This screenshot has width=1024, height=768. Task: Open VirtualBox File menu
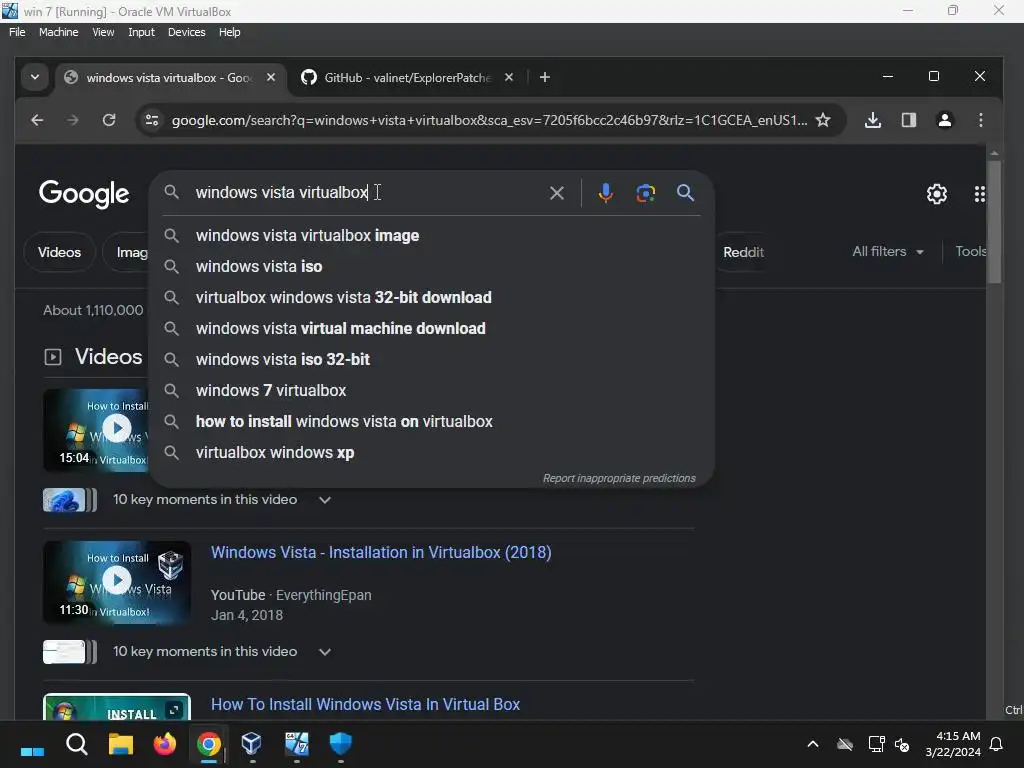click(17, 32)
